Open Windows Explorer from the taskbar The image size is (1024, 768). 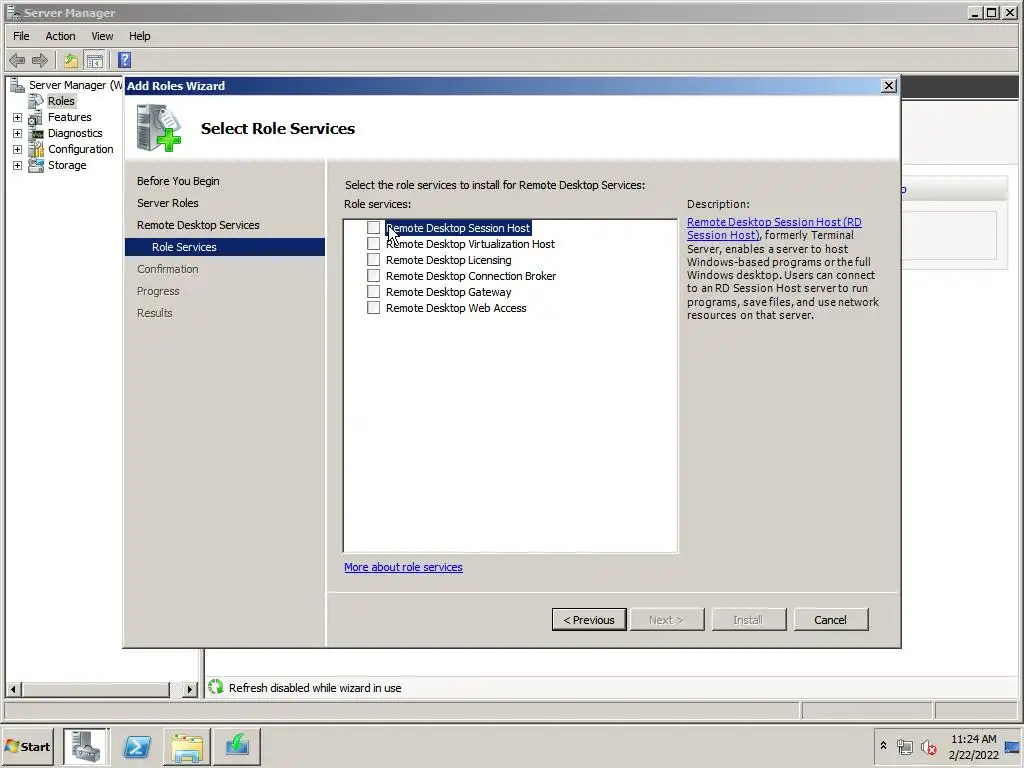[187, 746]
